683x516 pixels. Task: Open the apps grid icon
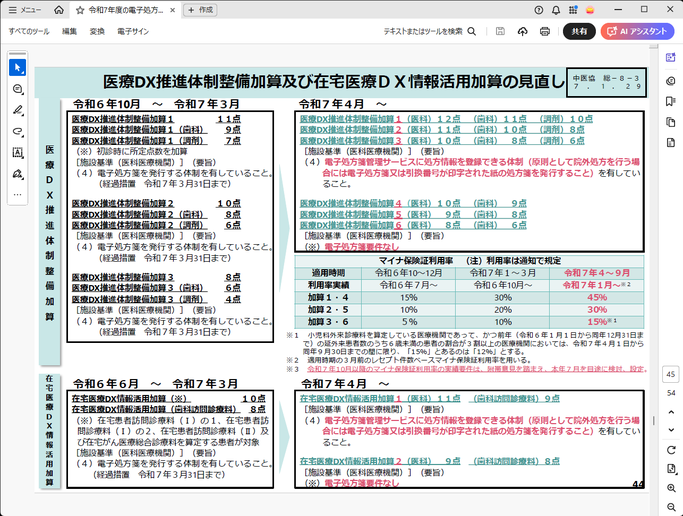(x=573, y=10)
